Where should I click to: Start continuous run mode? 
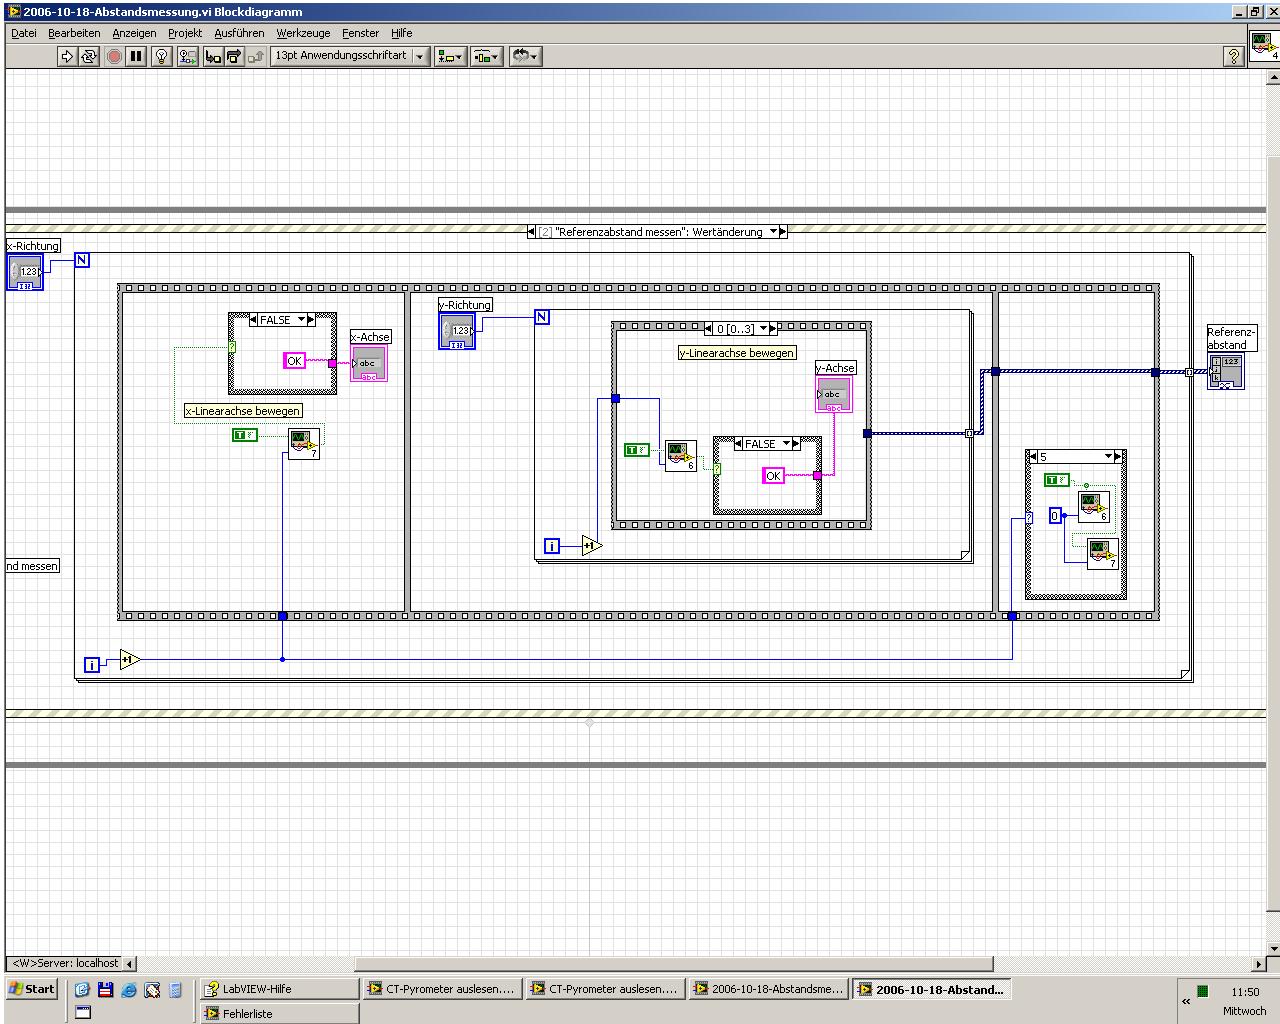click(89, 56)
